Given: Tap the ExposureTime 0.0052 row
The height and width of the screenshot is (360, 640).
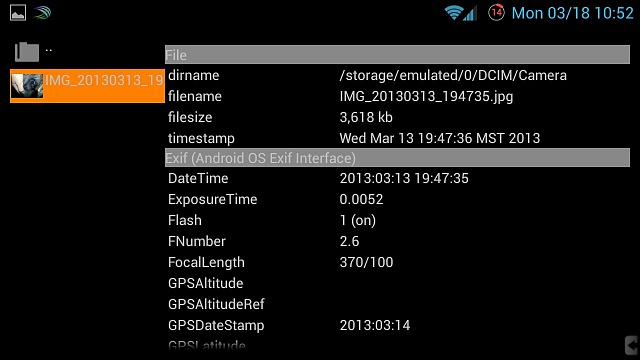Looking at the screenshot, I should [x=397, y=199].
